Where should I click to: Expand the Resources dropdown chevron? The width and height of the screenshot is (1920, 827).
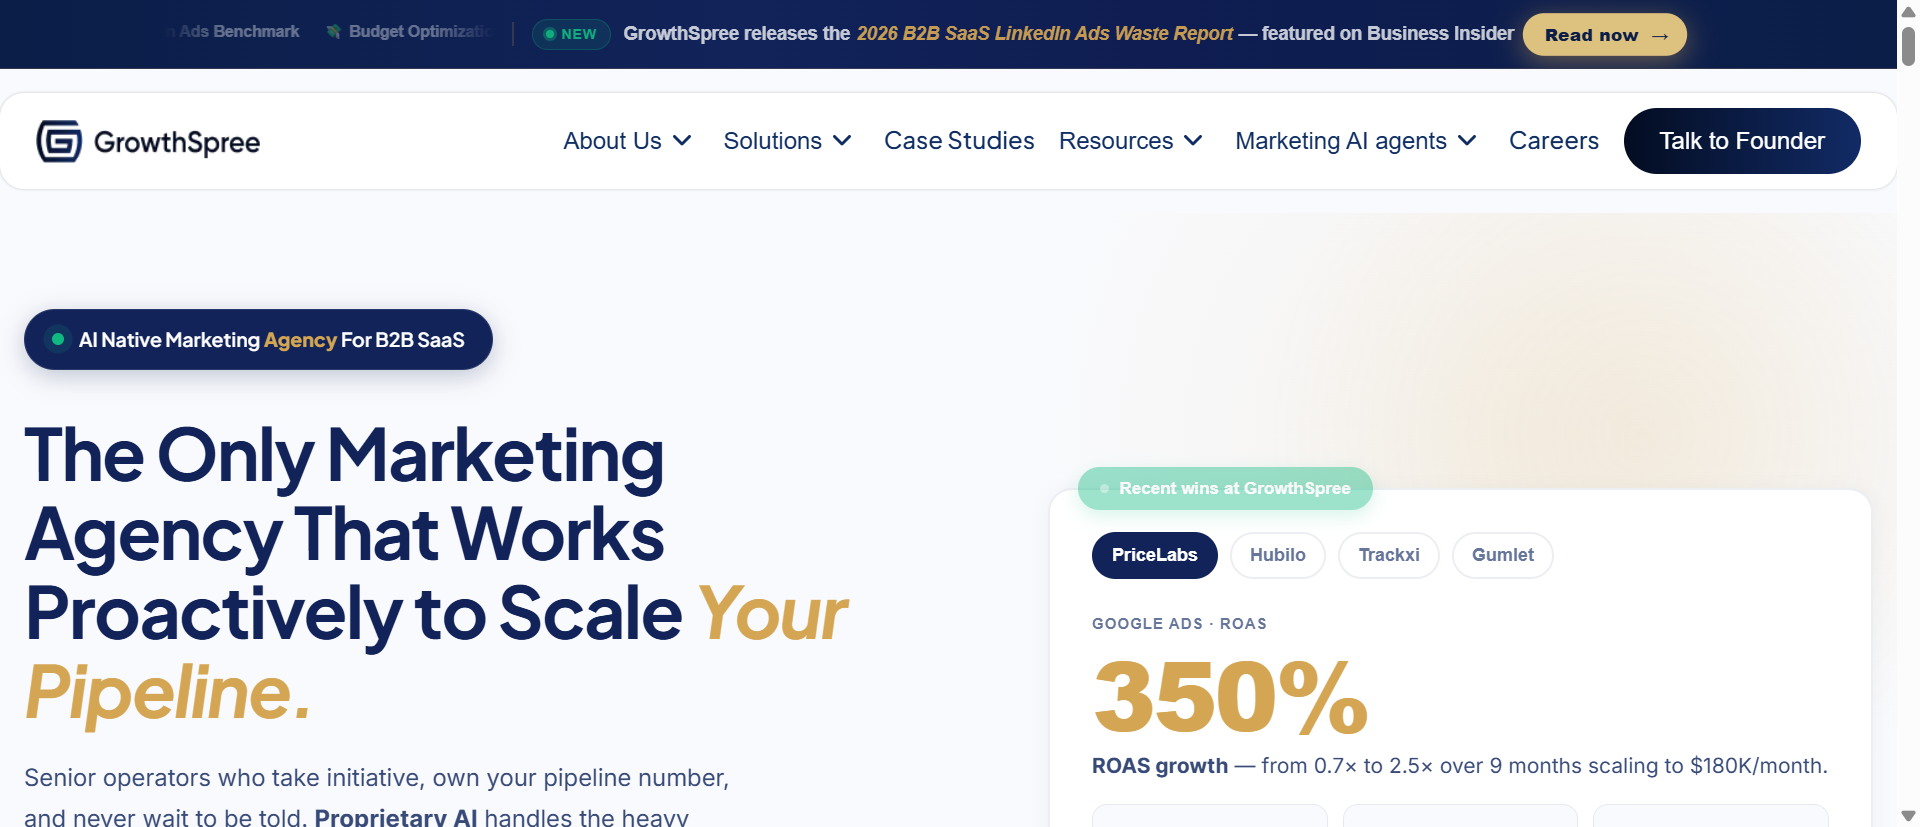[x=1193, y=141]
